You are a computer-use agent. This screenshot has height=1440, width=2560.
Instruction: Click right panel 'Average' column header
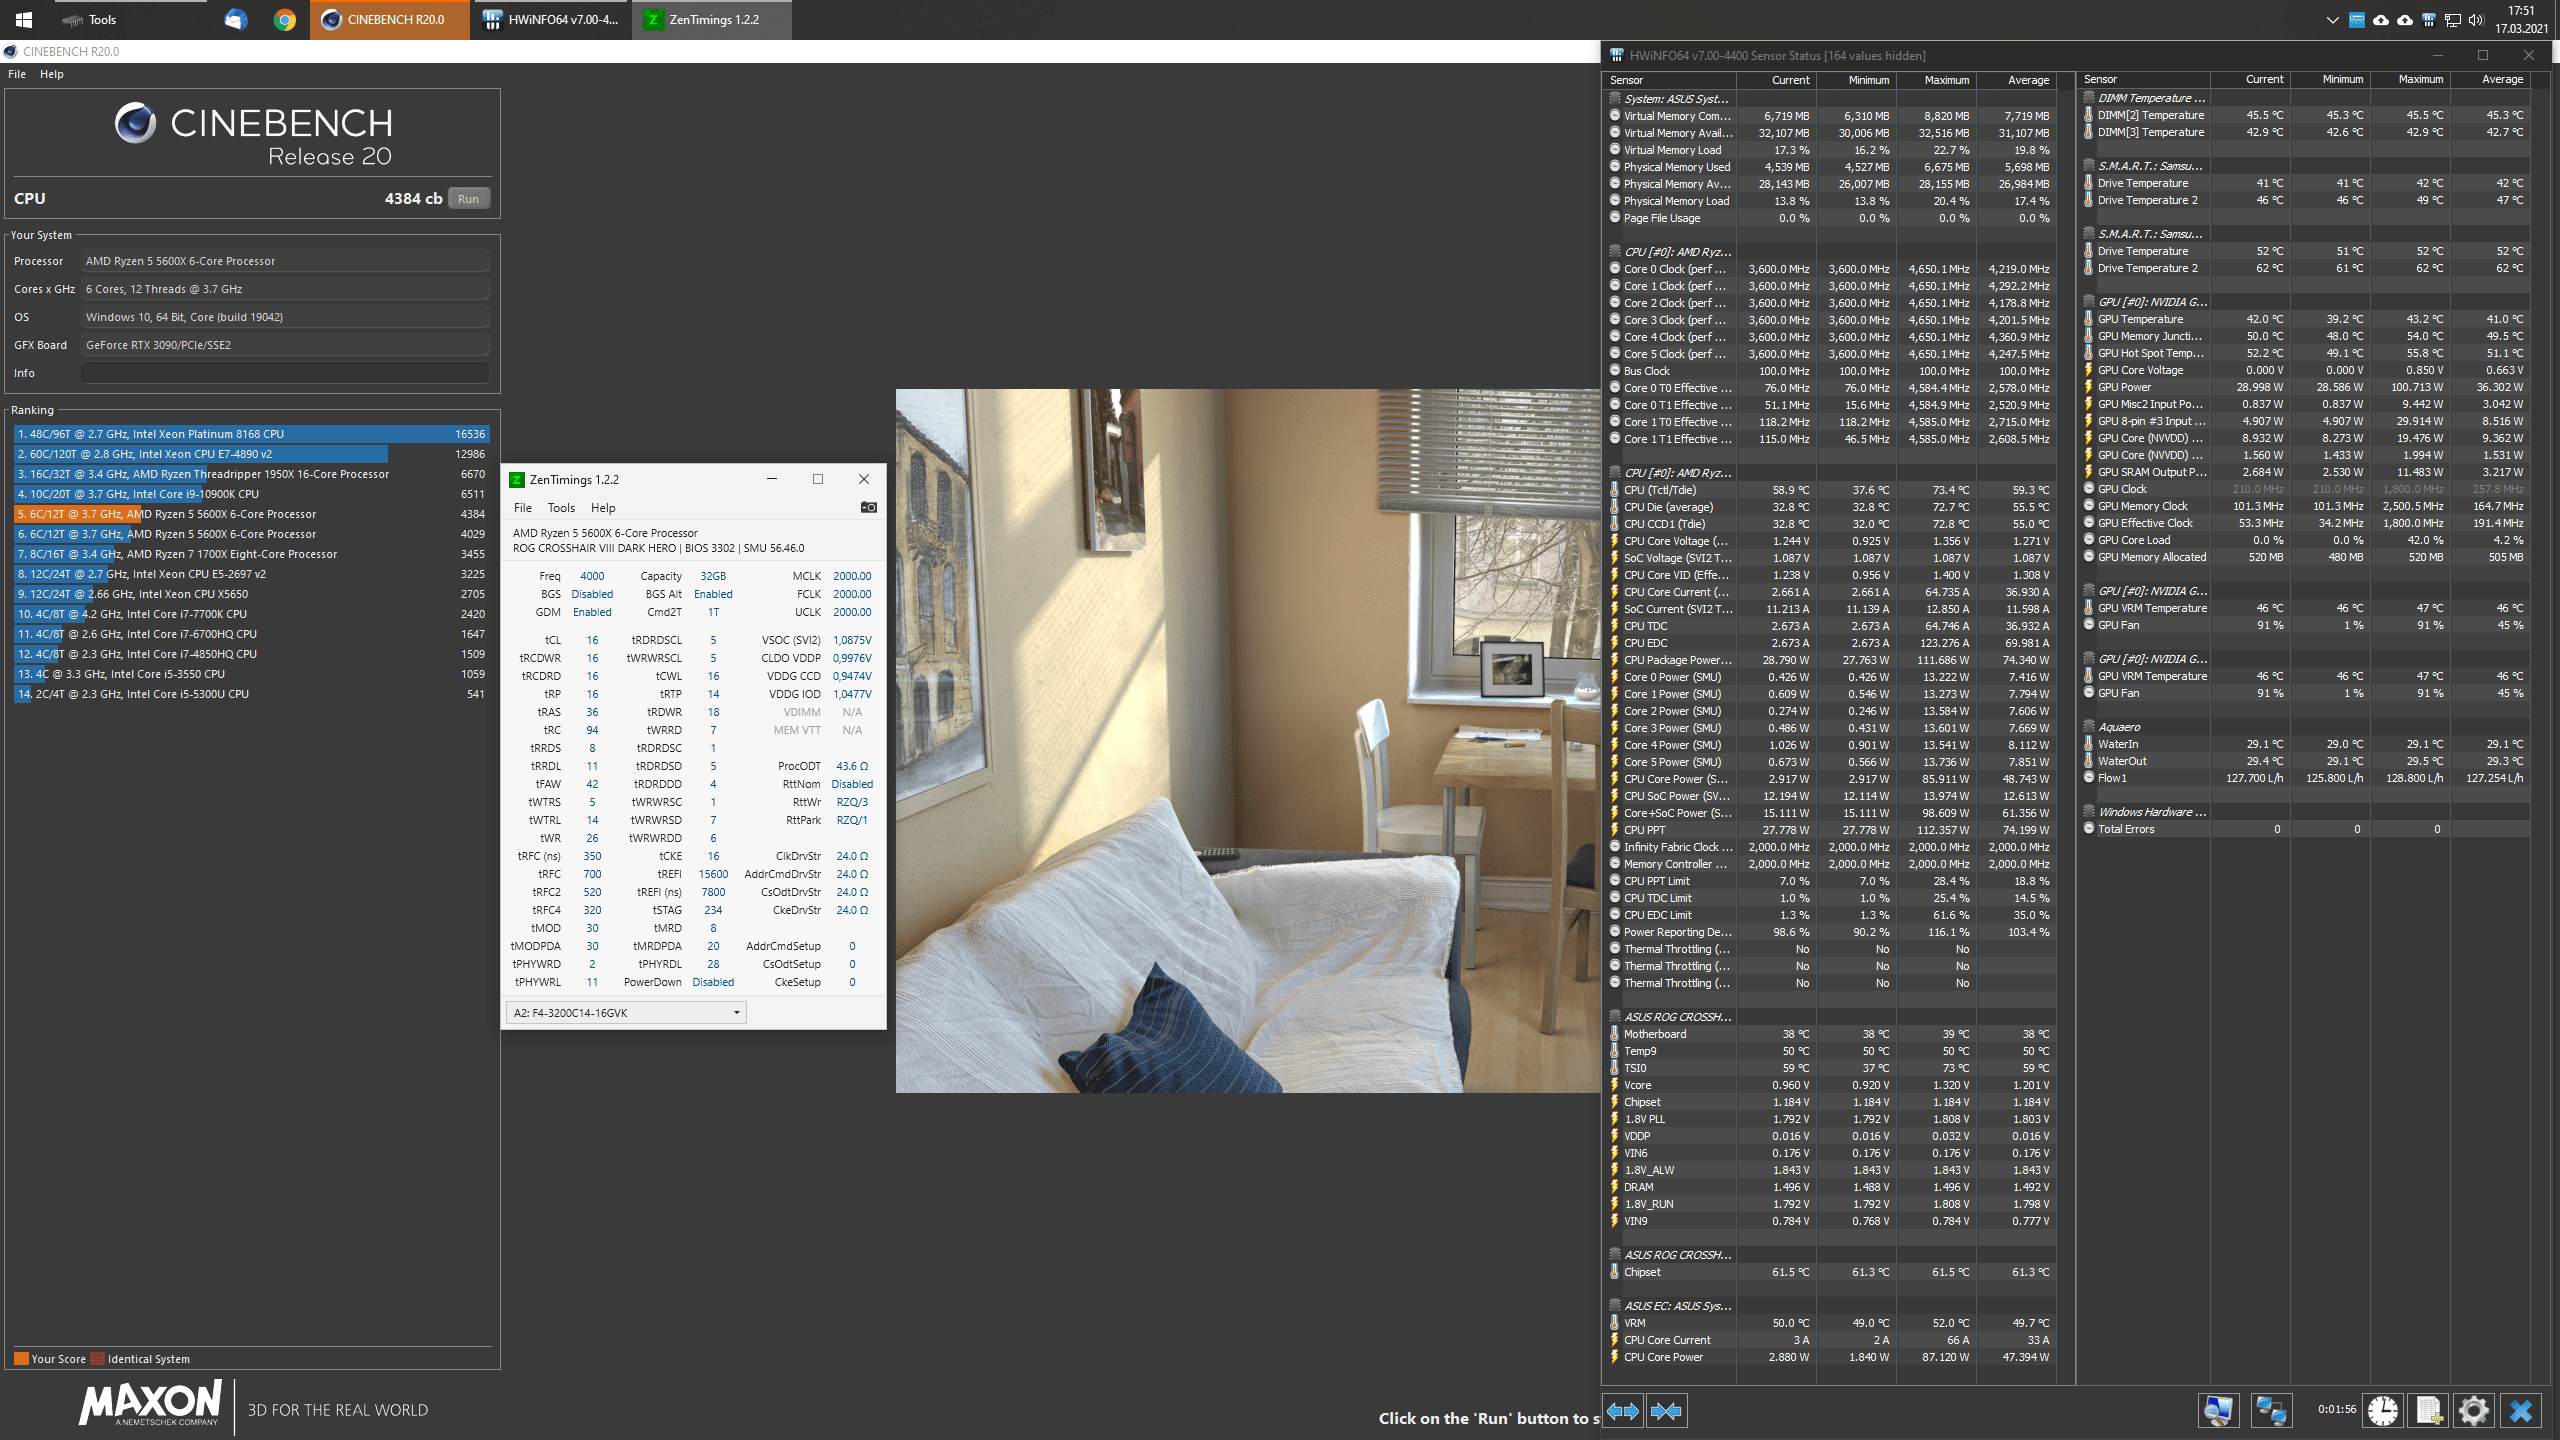tap(2490, 79)
